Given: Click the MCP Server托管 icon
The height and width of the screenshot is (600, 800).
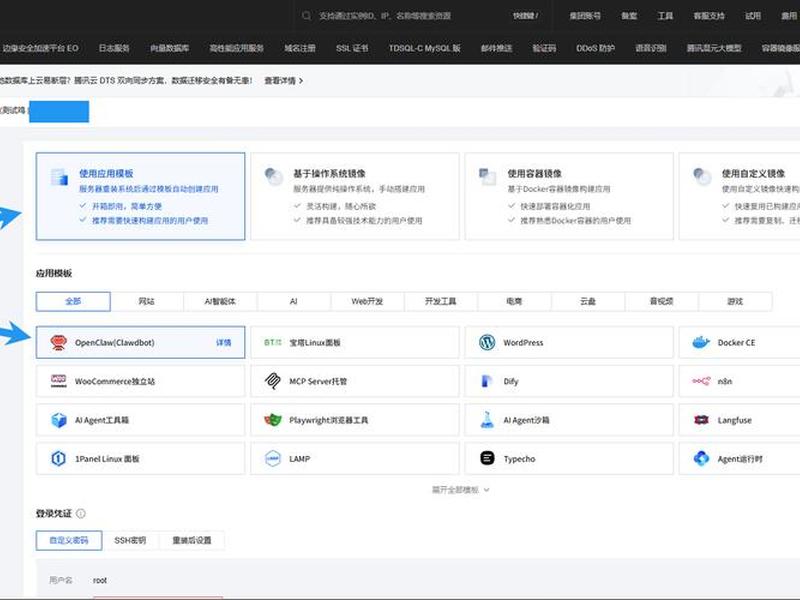Looking at the screenshot, I should pyautogui.click(x=273, y=381).
